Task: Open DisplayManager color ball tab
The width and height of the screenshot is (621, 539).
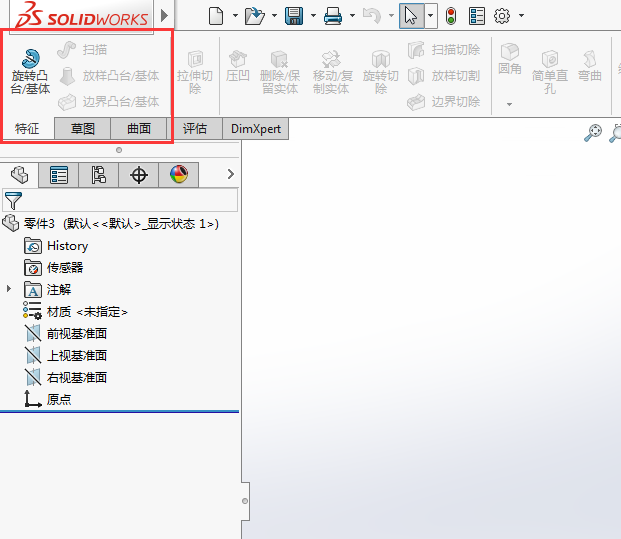Action: click(179, 175)
